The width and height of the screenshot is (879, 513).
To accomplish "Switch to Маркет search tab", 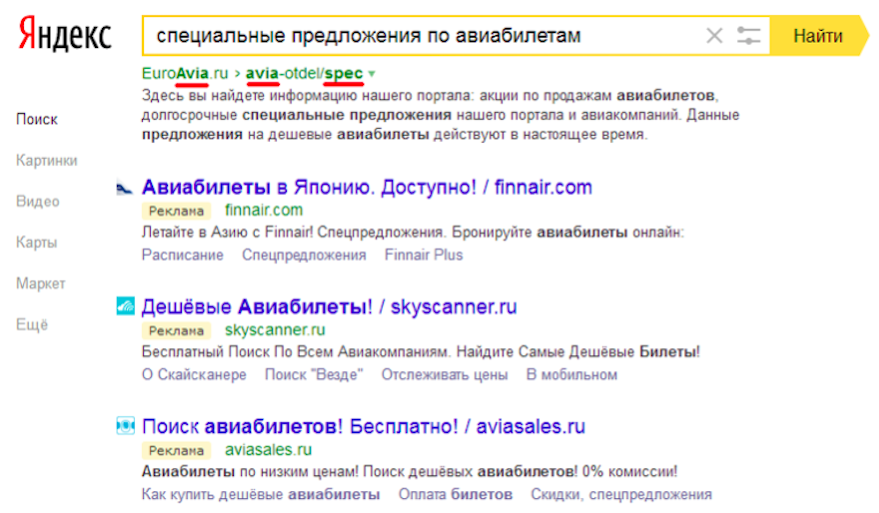I will pyautogui.click(x=40, y=283).
